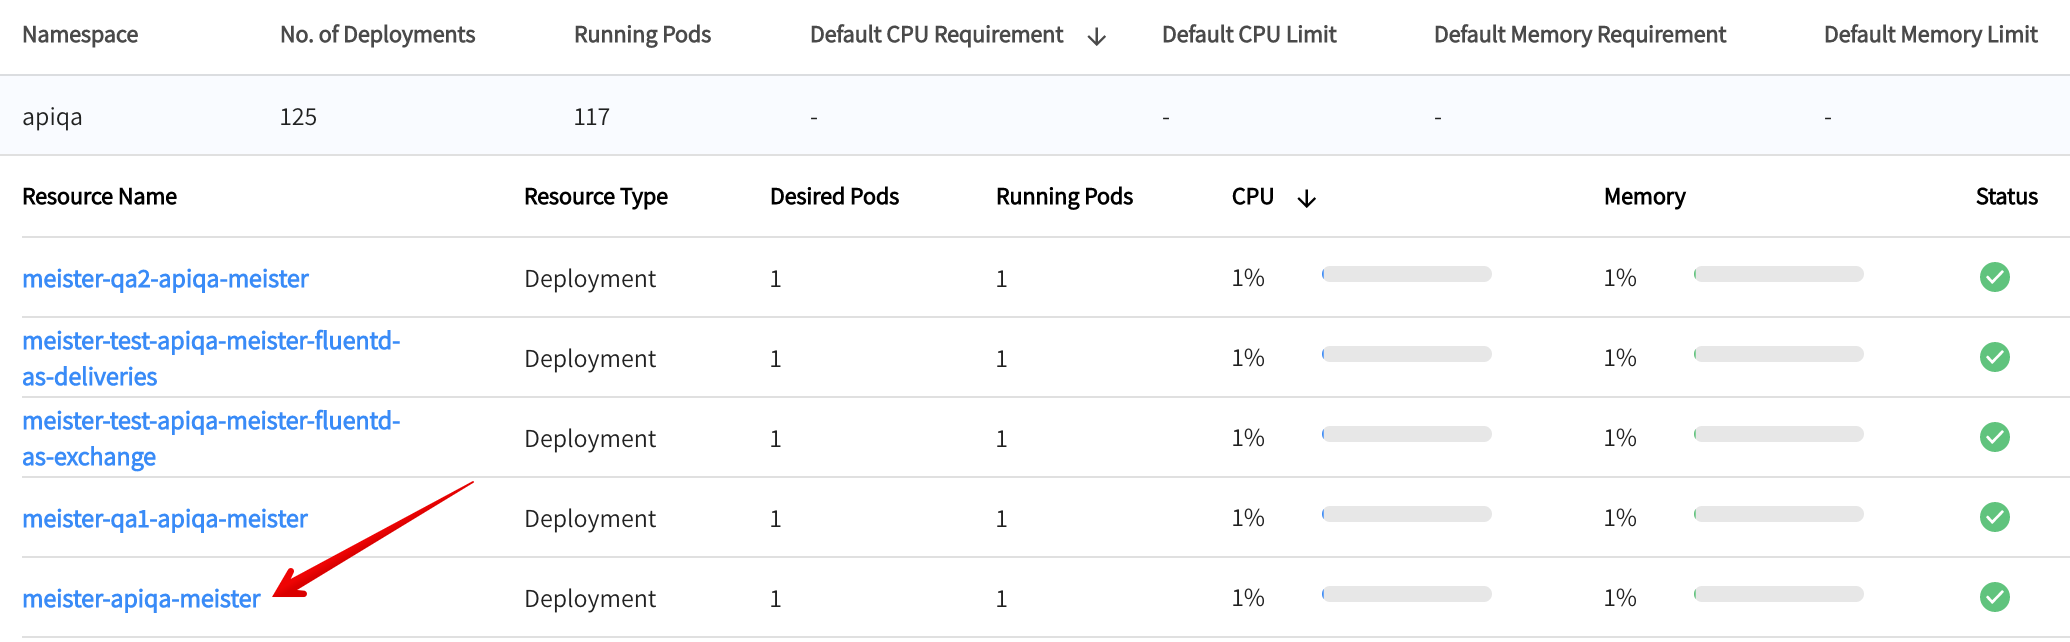Click green status check for meister-qa1-apiqa-meister
Viewport: 2070px width, 642px height.
pyautogui.click(x=1994, y=517)
